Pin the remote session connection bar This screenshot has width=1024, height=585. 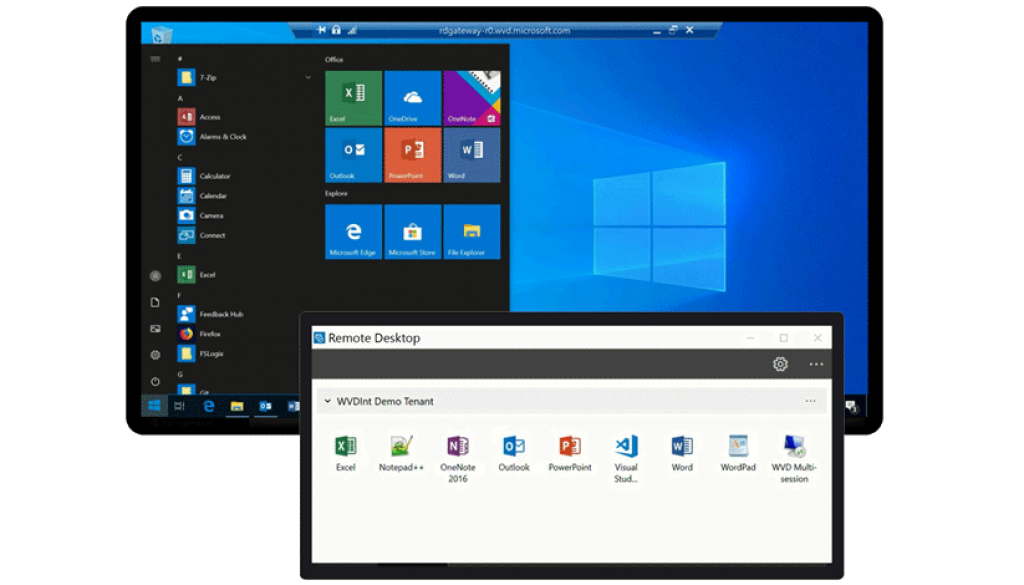pos(321,29)
